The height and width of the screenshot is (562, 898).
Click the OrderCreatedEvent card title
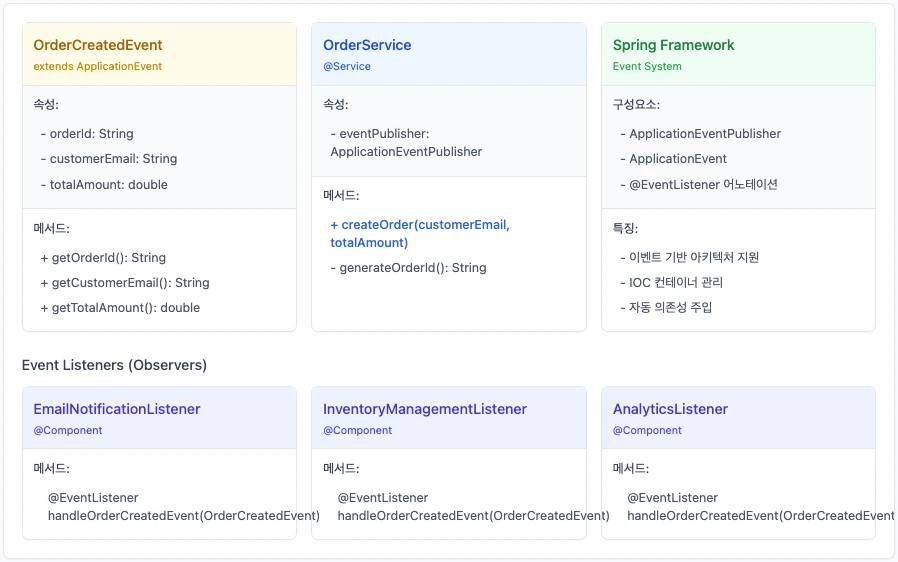coord(98,45)
